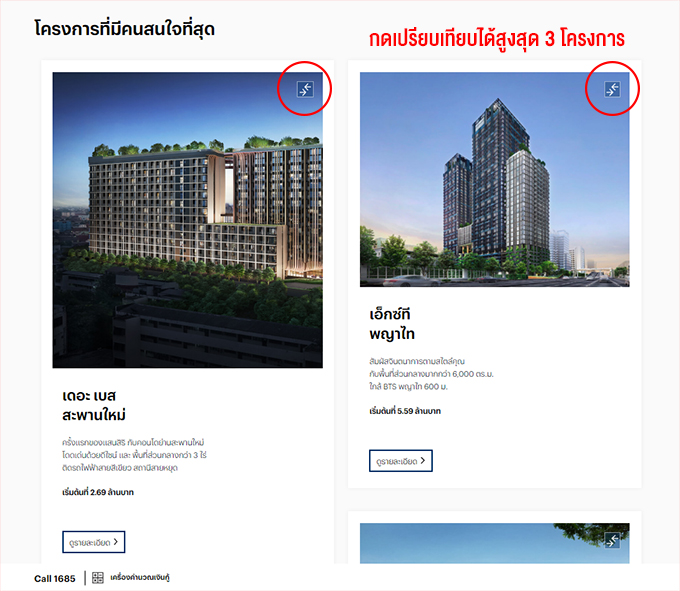This screenshot has height=591, width=680.
Task: Click the เดอะ เบส สะพานใหม่ description paragraph
Action: 134,455
